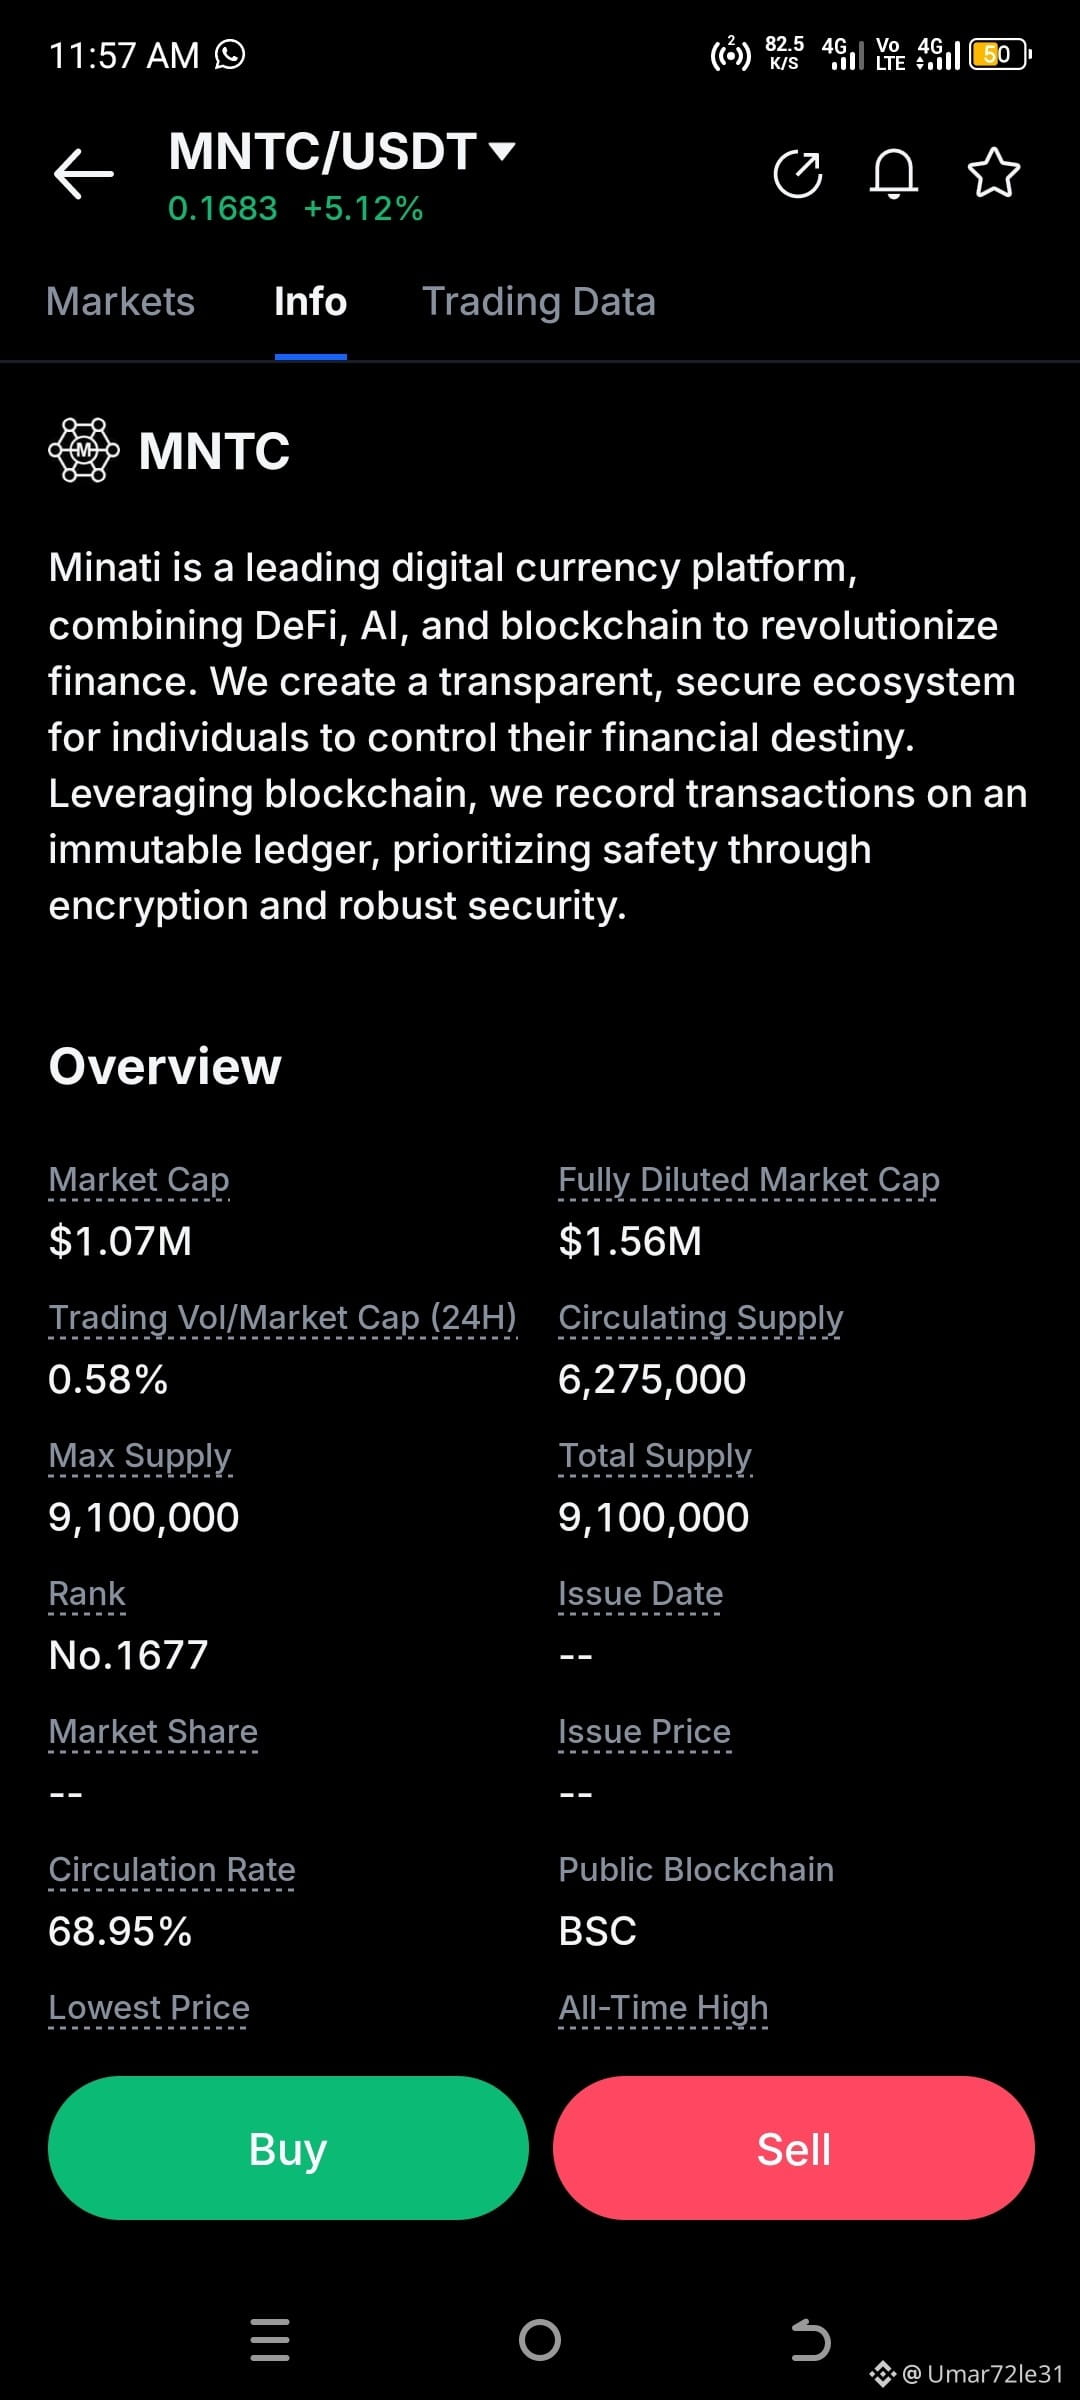Switch to the Trading Data tab
Viewport: 1080px width, 2400px height.
coord(539,302)
